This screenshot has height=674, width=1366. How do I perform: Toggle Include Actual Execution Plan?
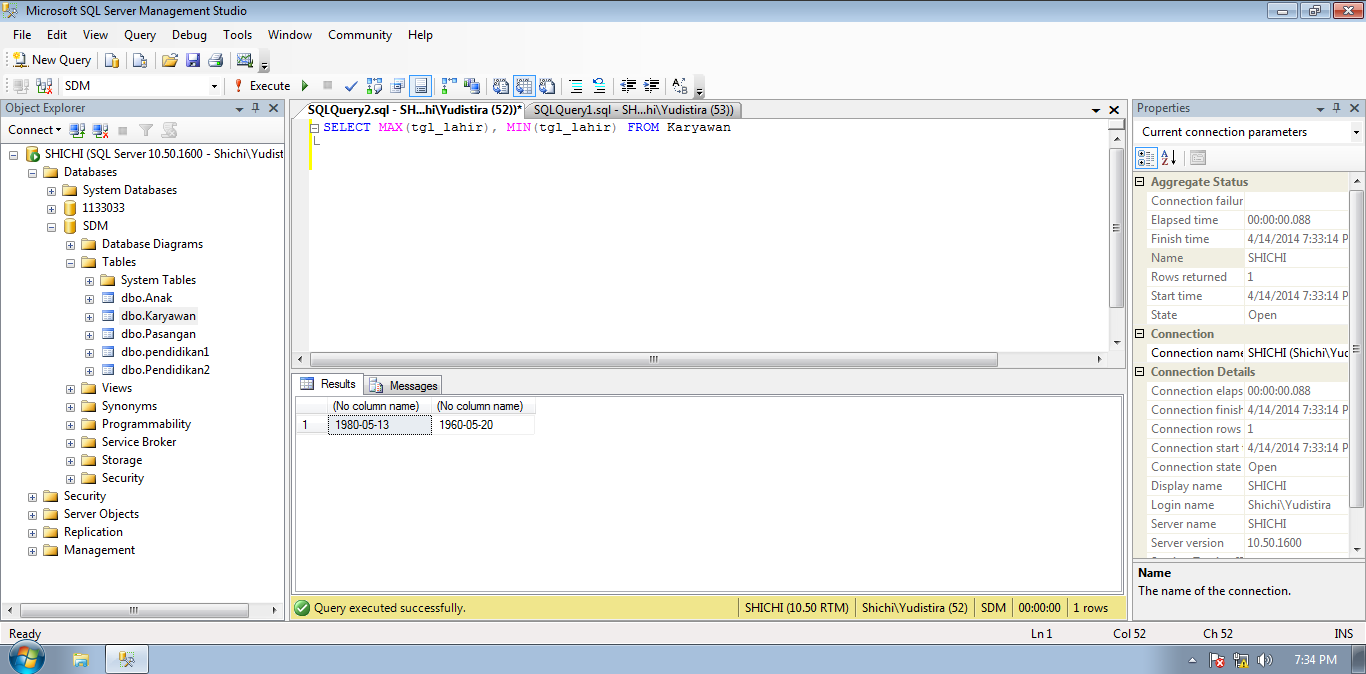coord(449,86)
